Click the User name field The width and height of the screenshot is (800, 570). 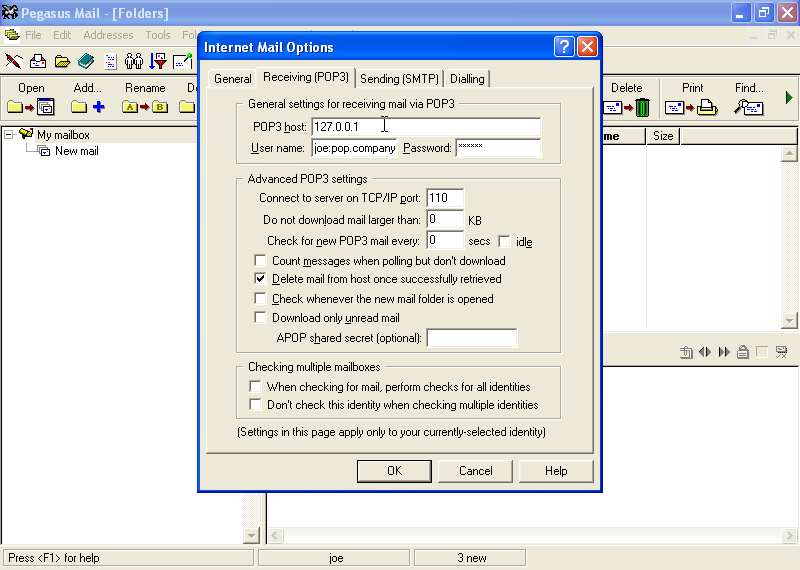355,148
